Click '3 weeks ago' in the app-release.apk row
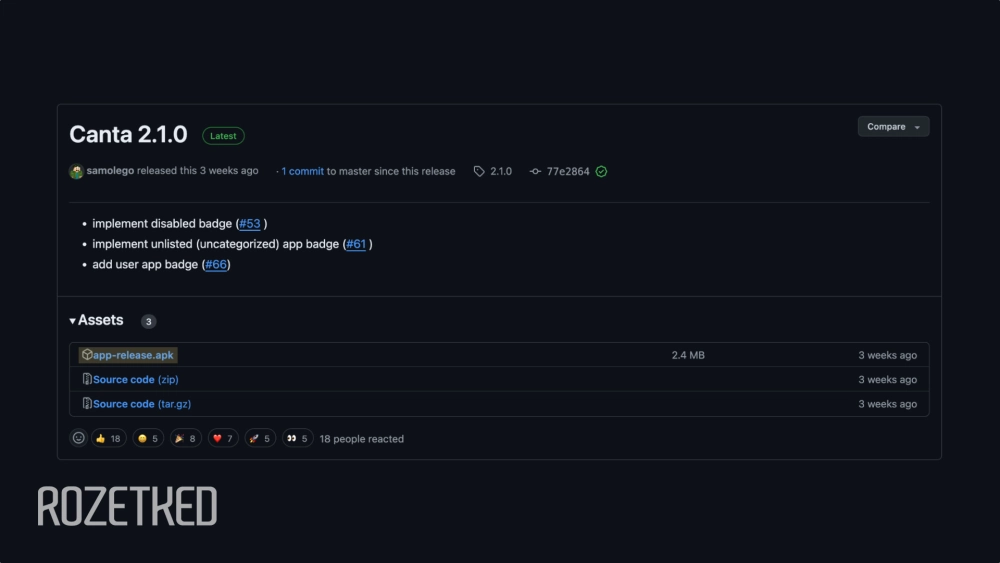This screenshot has width=1000, height=563. click(888, 355)
